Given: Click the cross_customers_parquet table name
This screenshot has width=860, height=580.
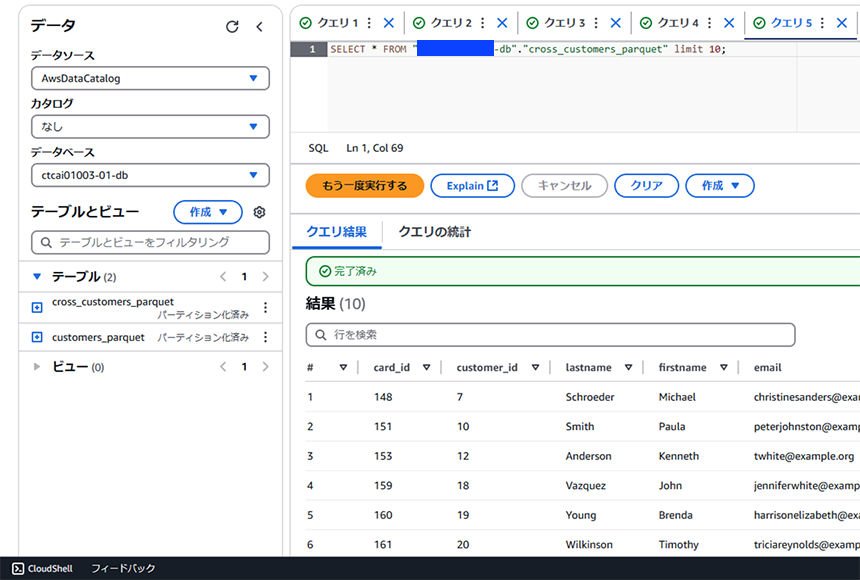Looking at the screenshot, I should [113, 302].
